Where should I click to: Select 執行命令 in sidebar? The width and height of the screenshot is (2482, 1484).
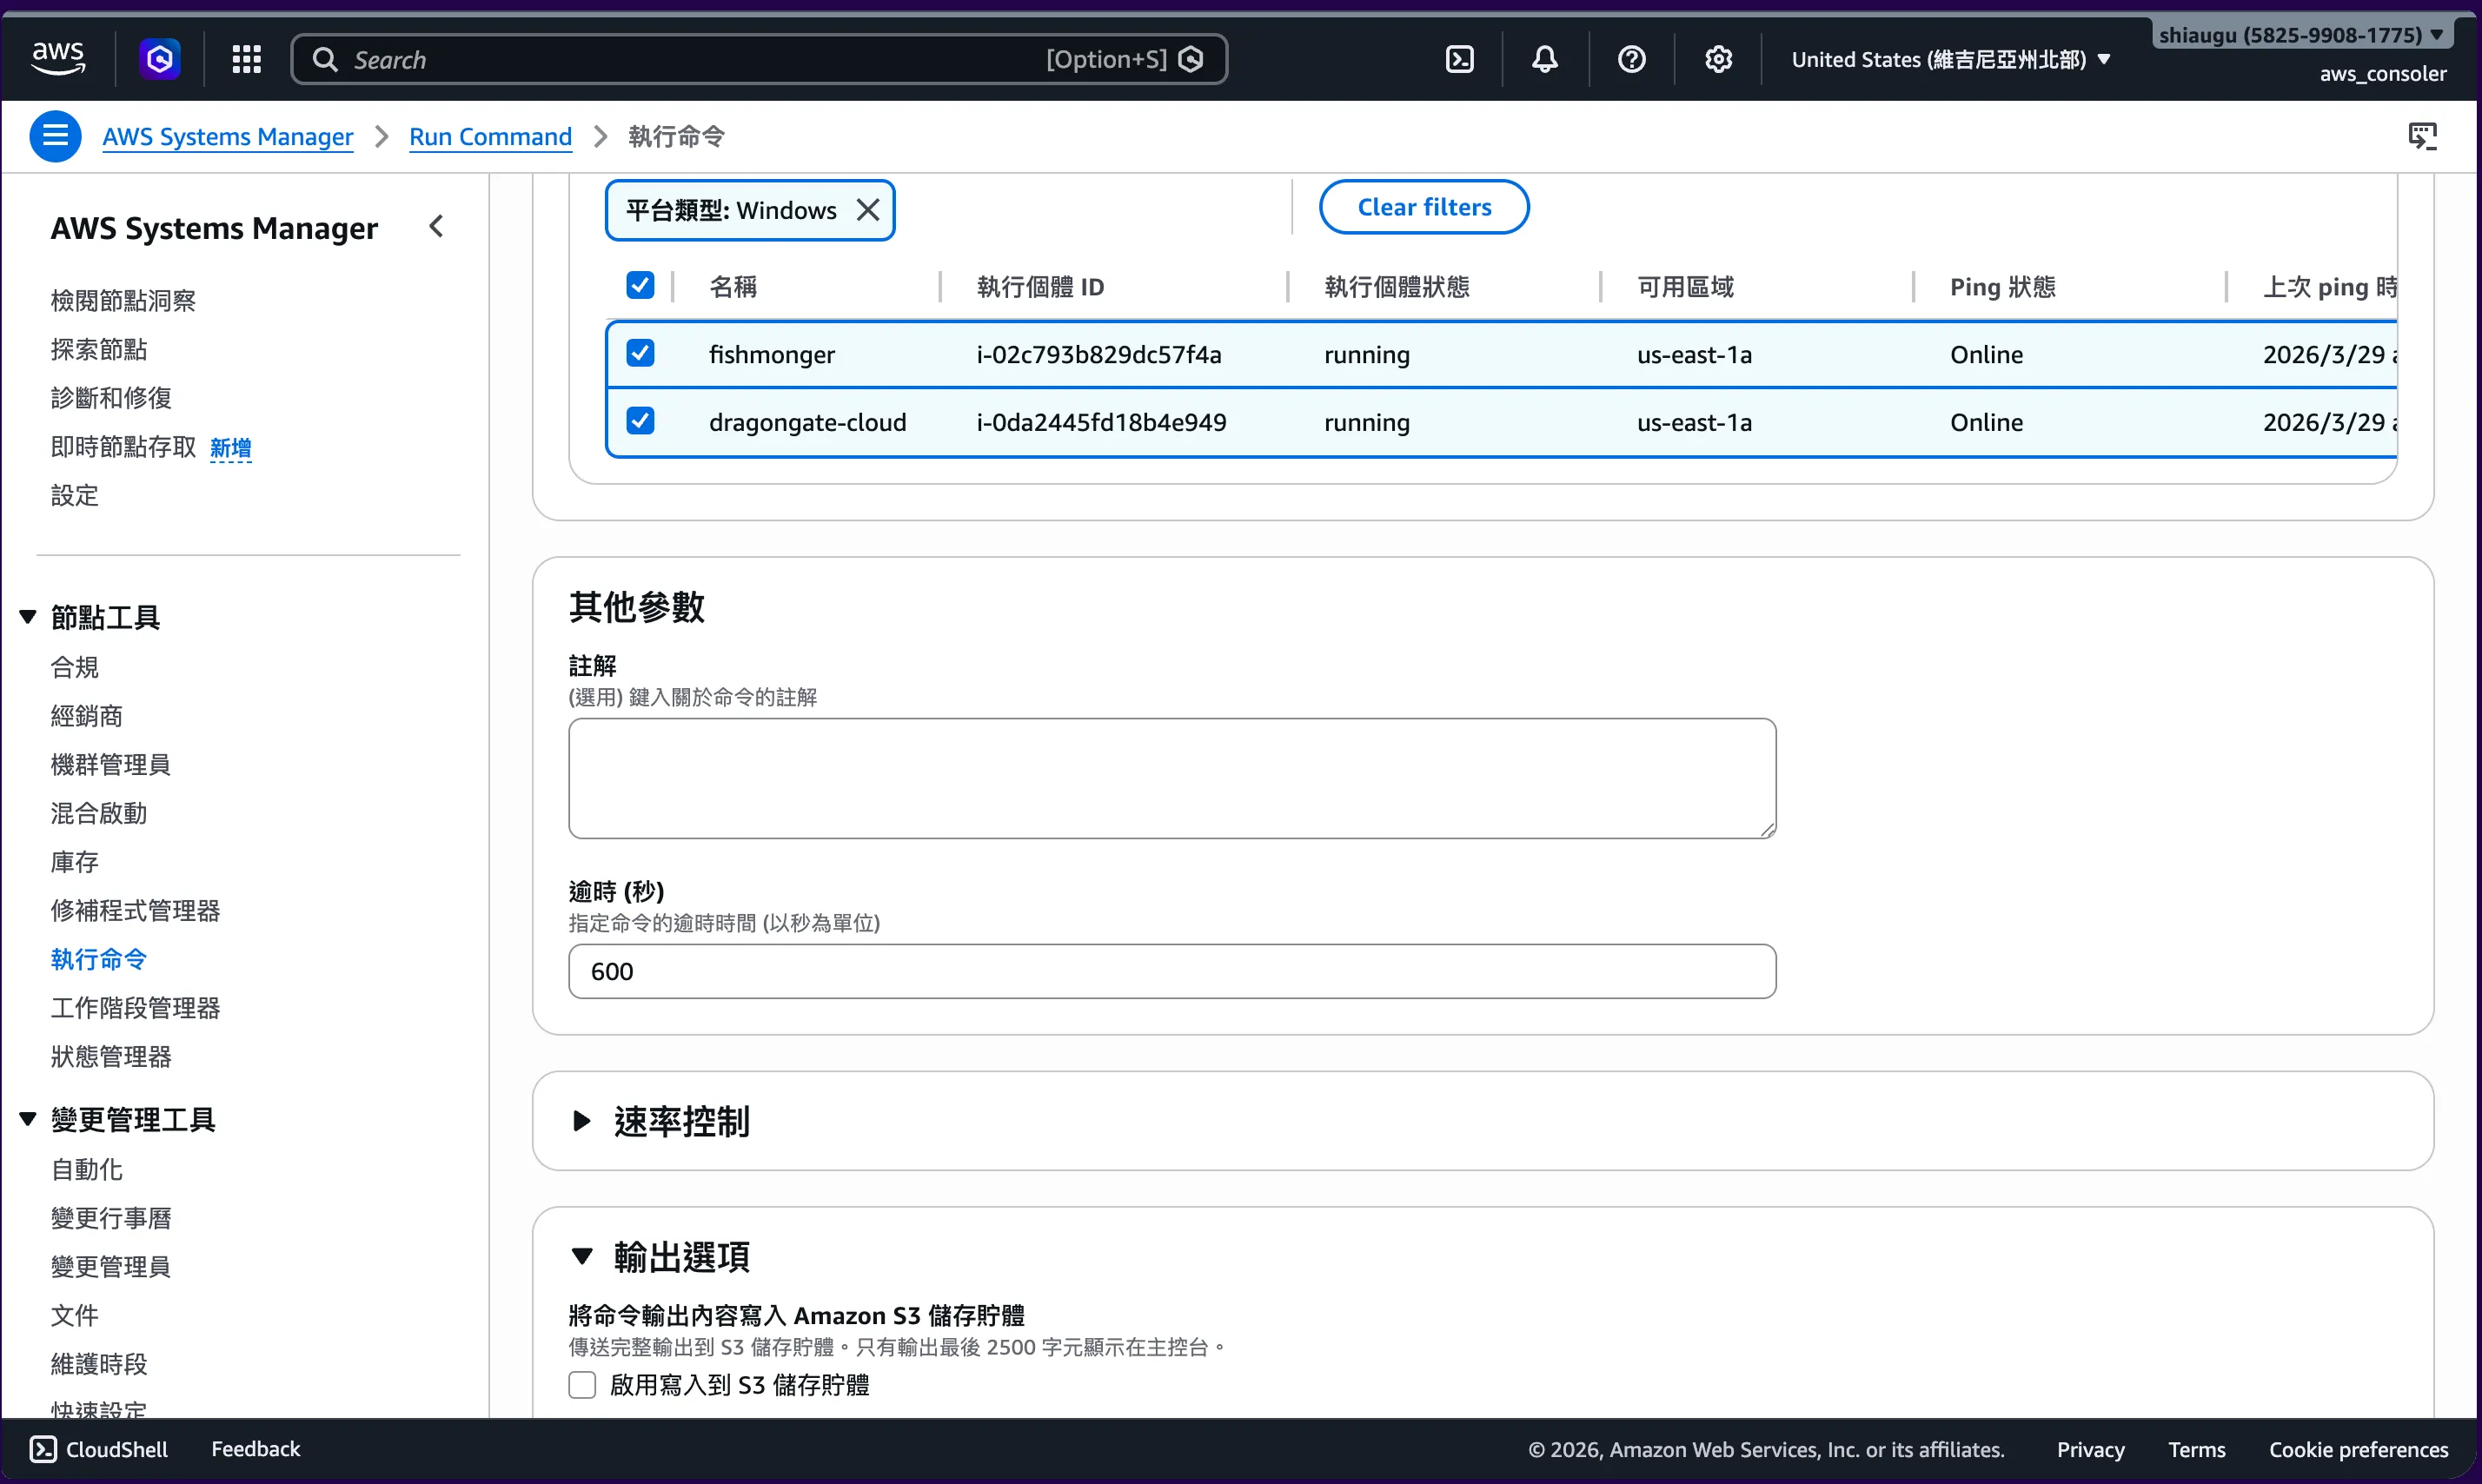(99, 959)
